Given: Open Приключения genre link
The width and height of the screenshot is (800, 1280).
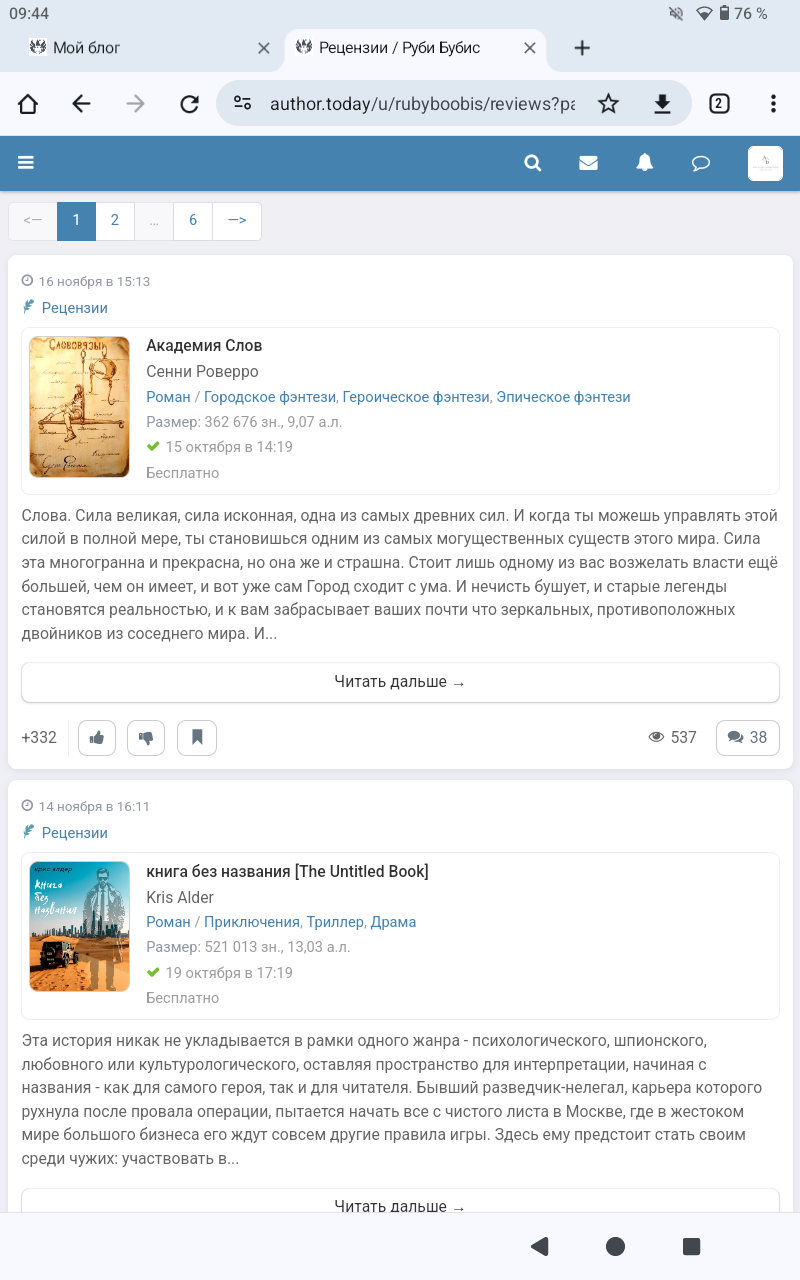Looking at the screenshot, I should tap(252, 922).
